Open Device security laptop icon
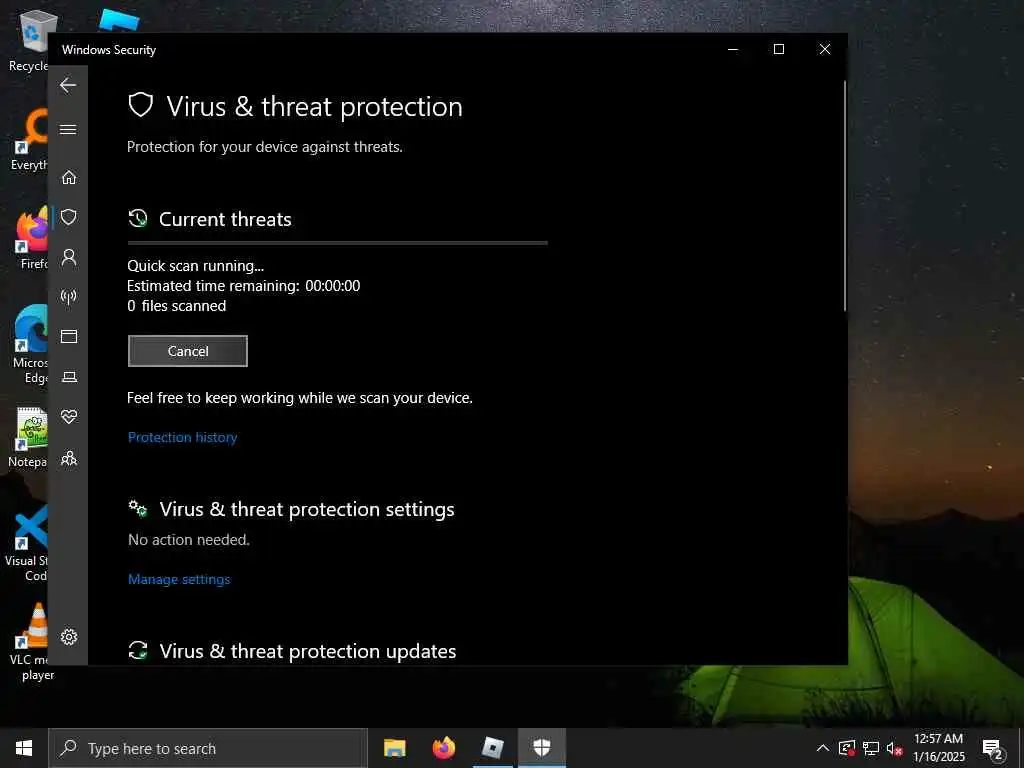This screenshot has width=1024, height=768. point(69,377)
